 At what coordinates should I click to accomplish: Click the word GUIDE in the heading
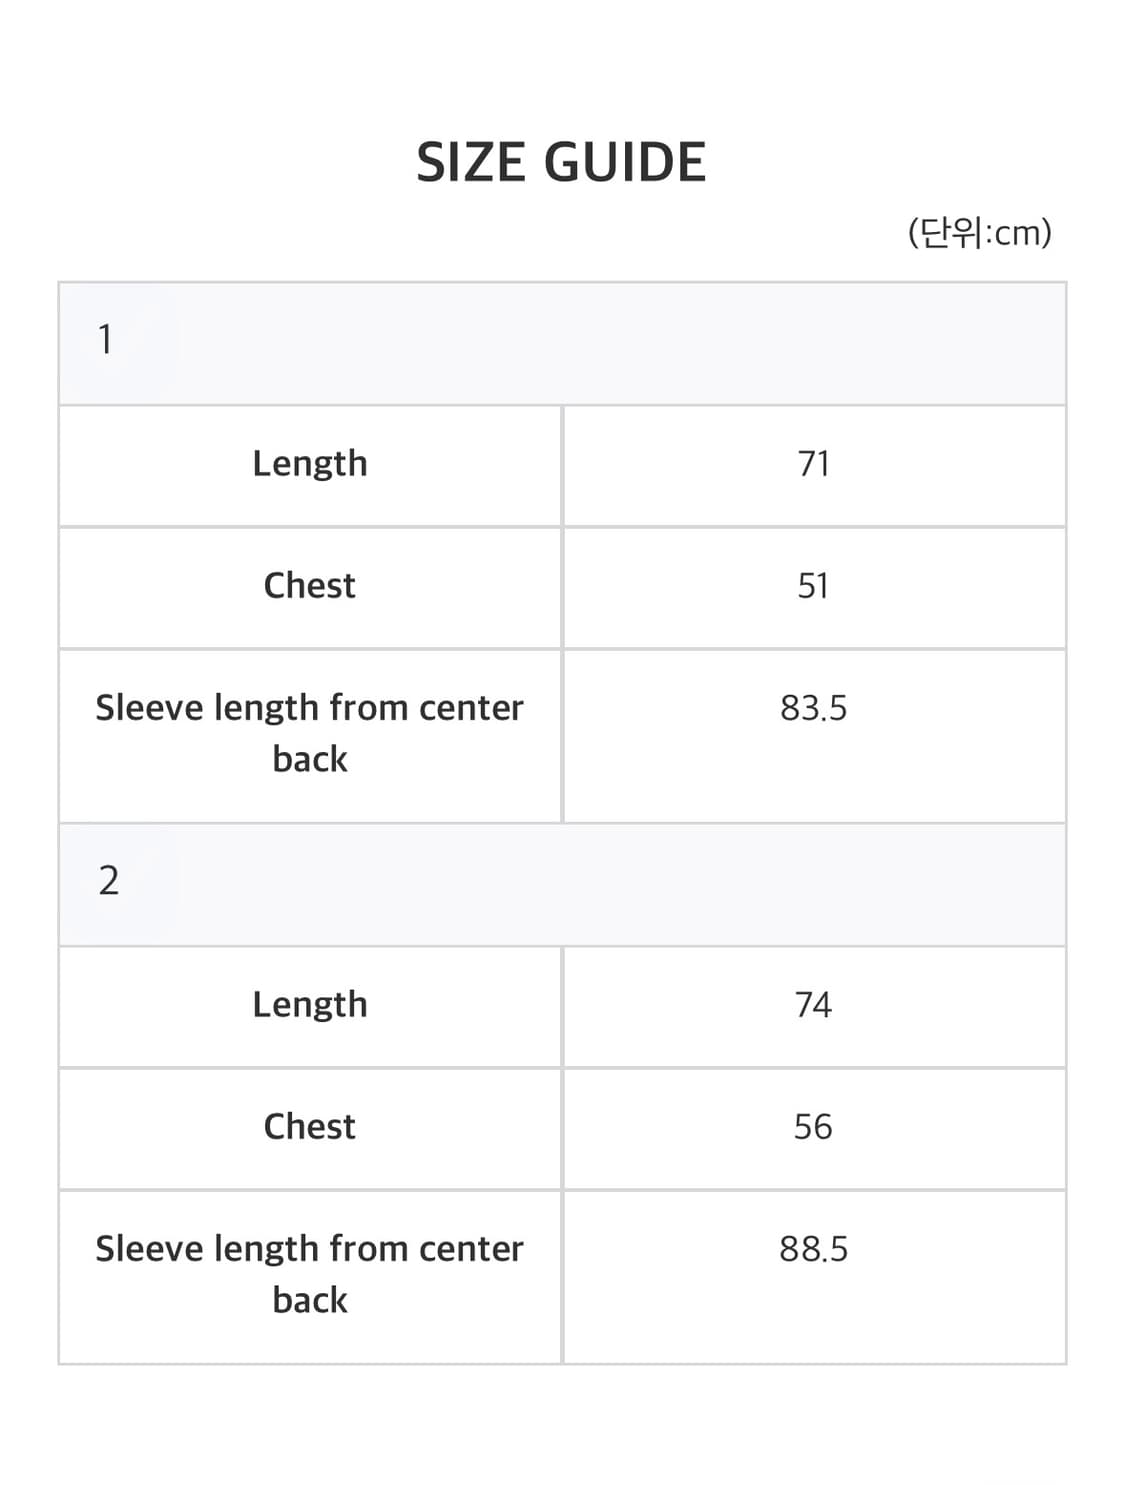625,163
